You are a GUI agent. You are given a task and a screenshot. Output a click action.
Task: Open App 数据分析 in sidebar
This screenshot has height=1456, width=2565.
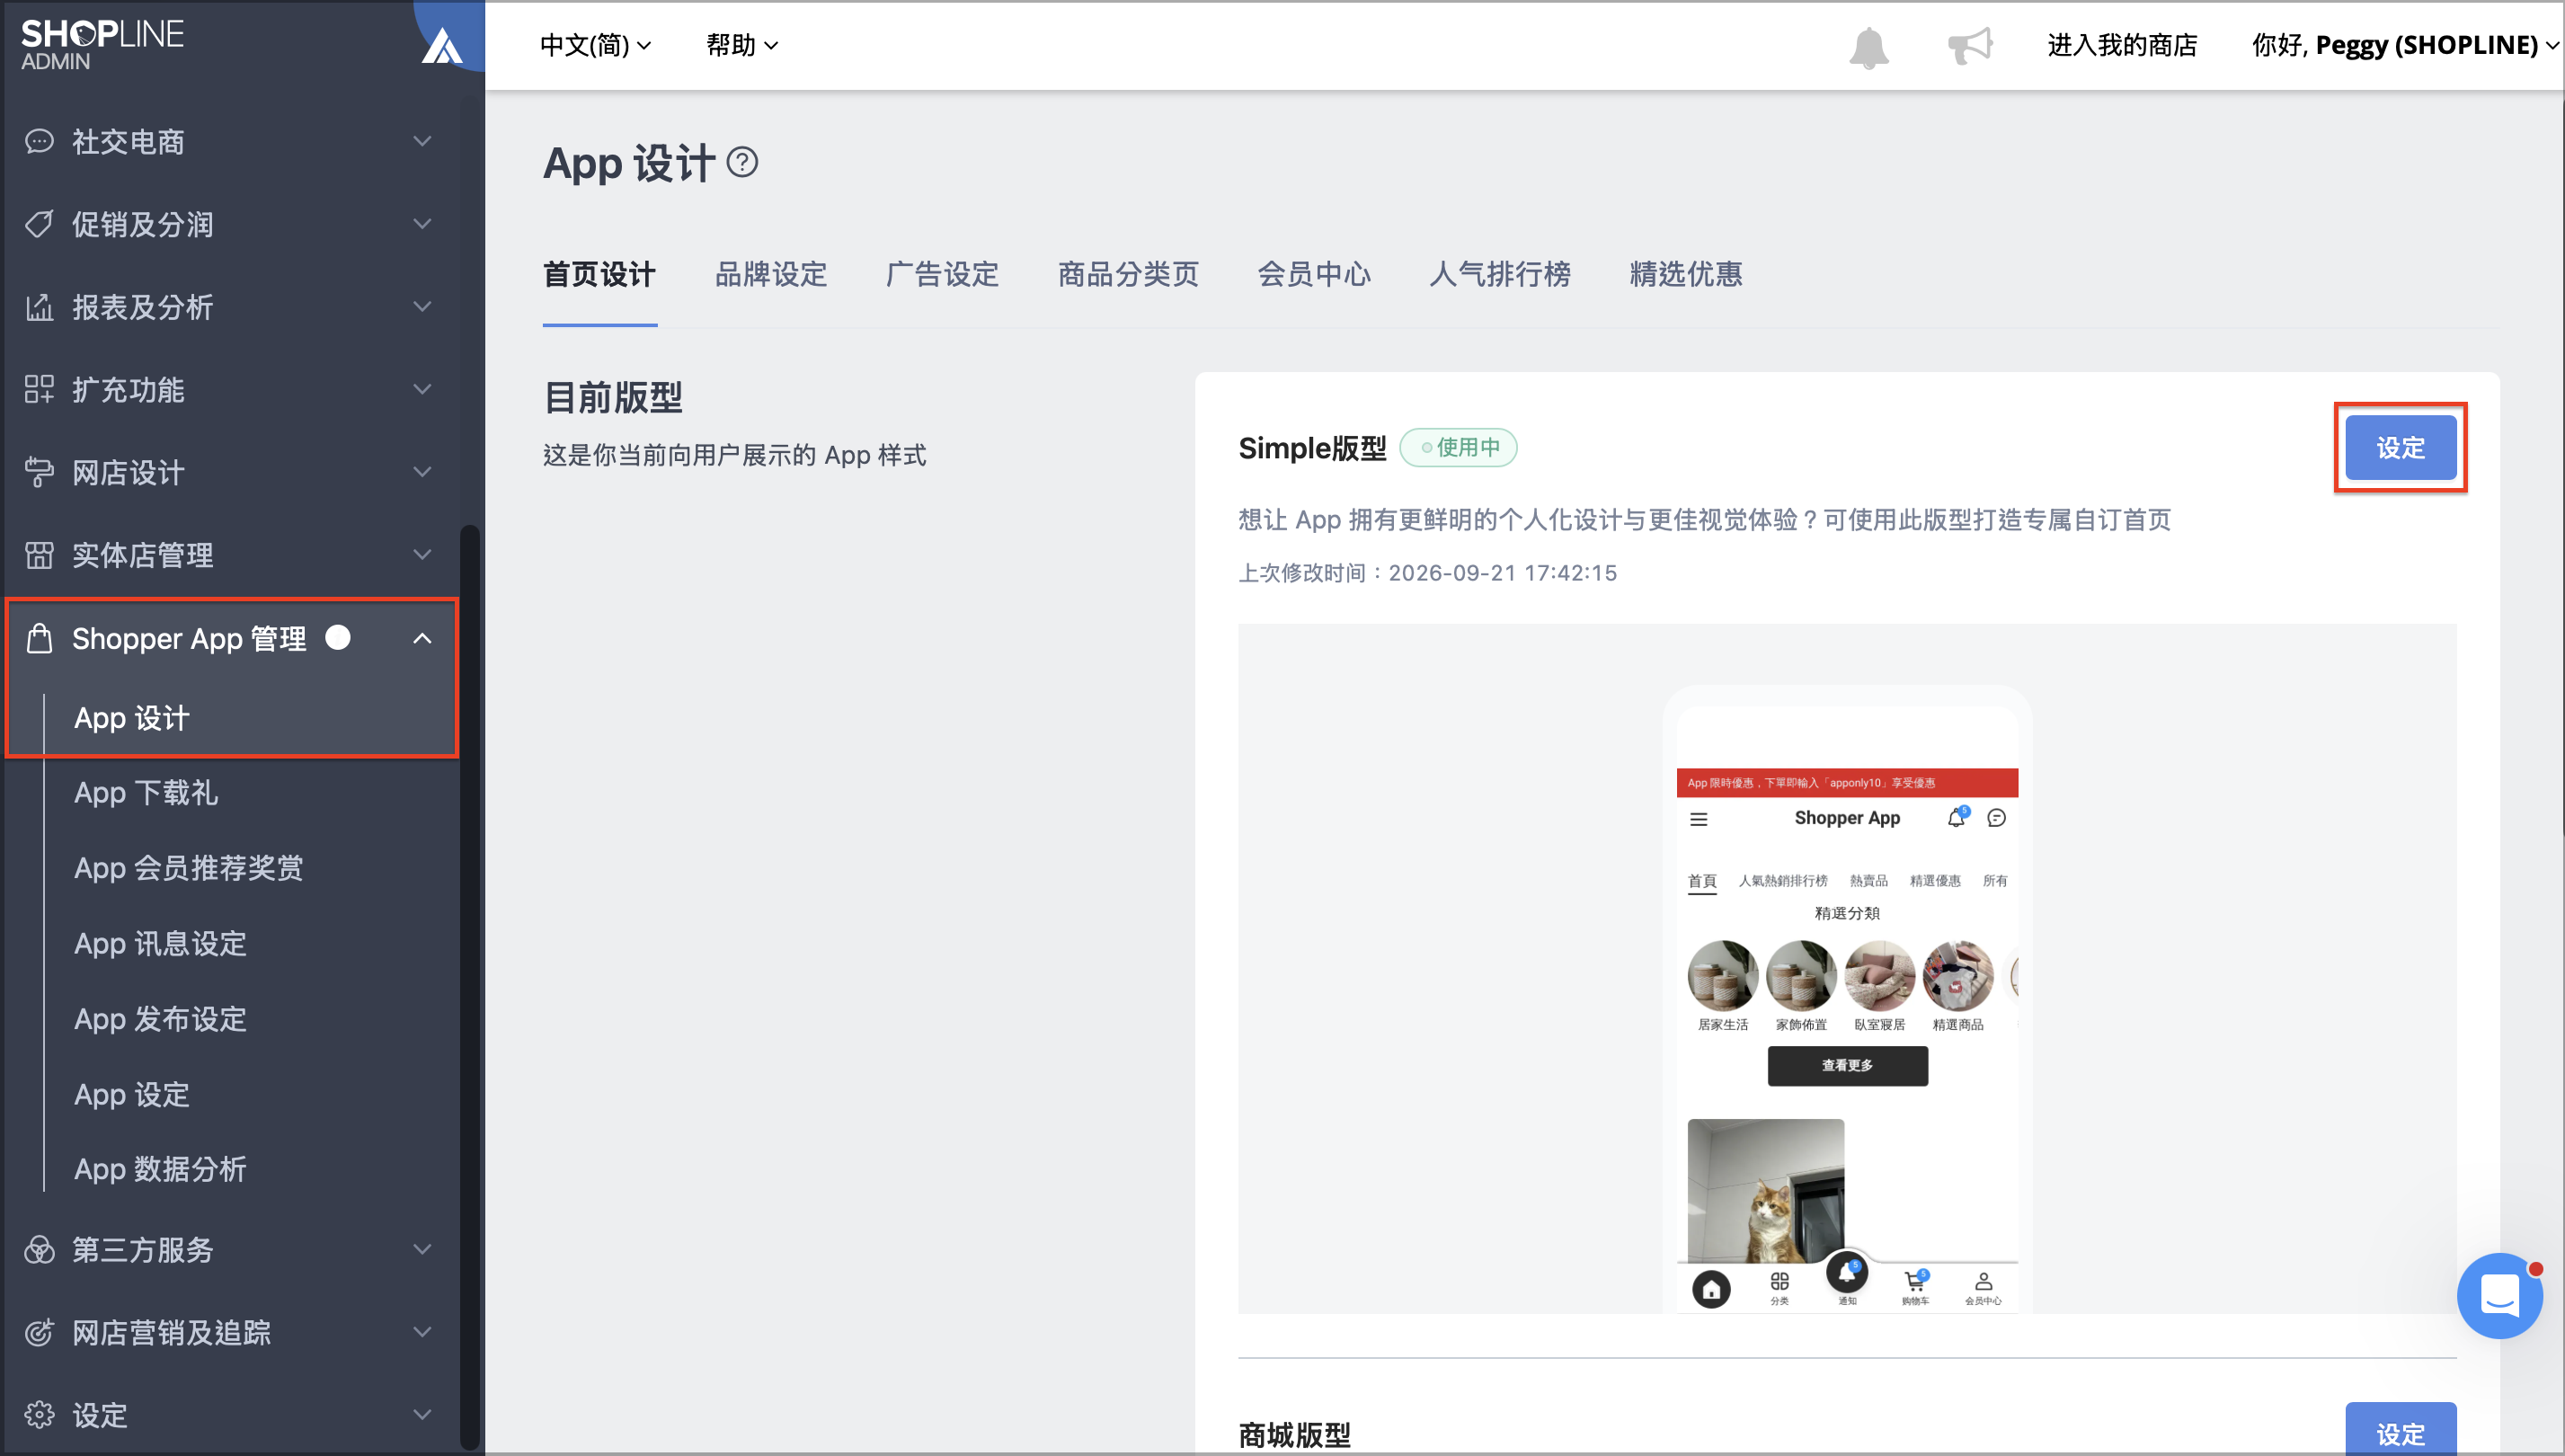(160, 1170)
